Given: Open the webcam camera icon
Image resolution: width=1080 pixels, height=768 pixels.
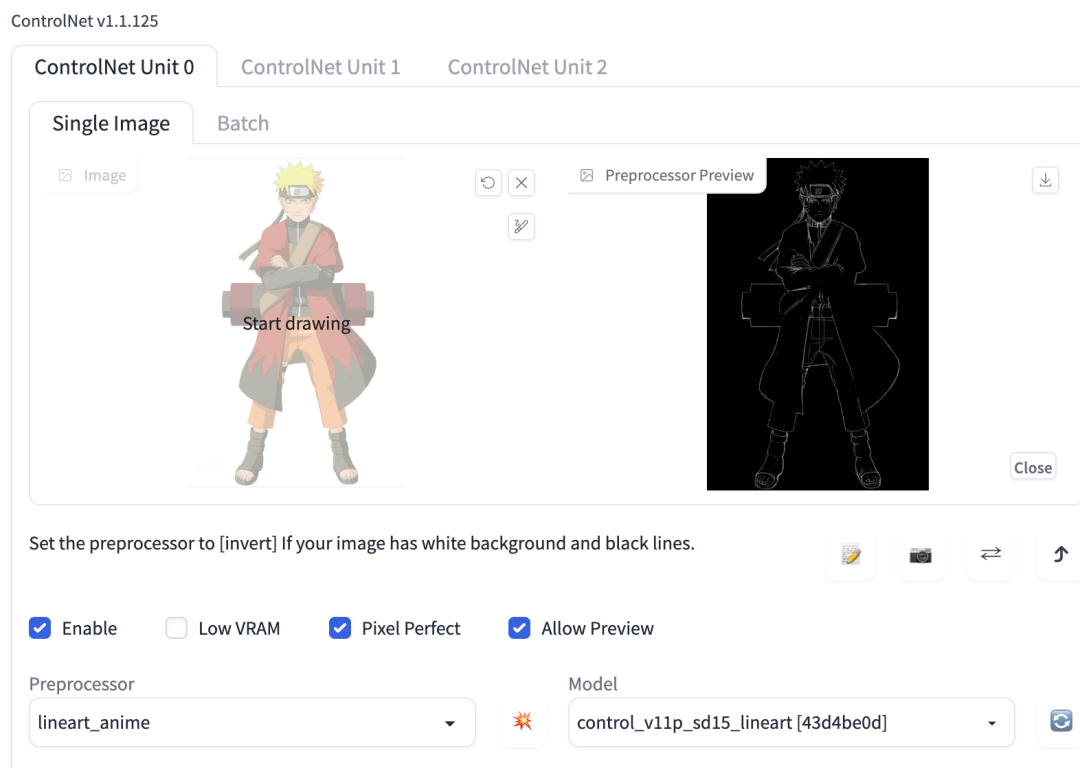Looking at the screenshot, I should click(920, 554).
